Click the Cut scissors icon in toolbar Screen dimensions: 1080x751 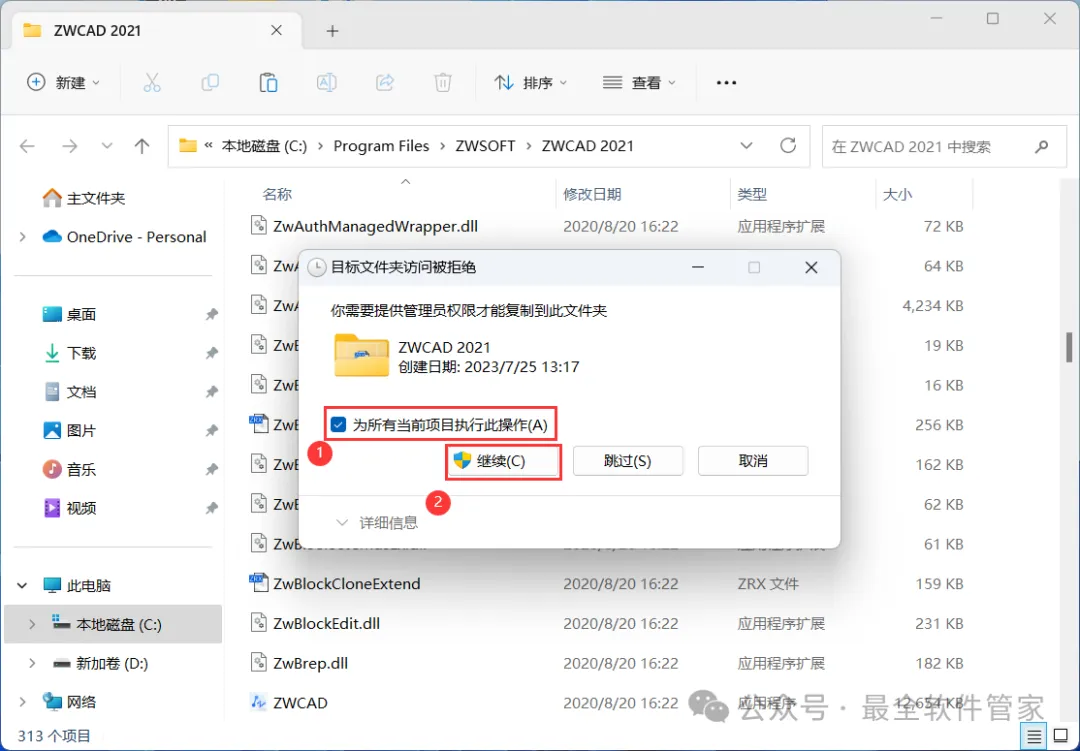(152, 83)
